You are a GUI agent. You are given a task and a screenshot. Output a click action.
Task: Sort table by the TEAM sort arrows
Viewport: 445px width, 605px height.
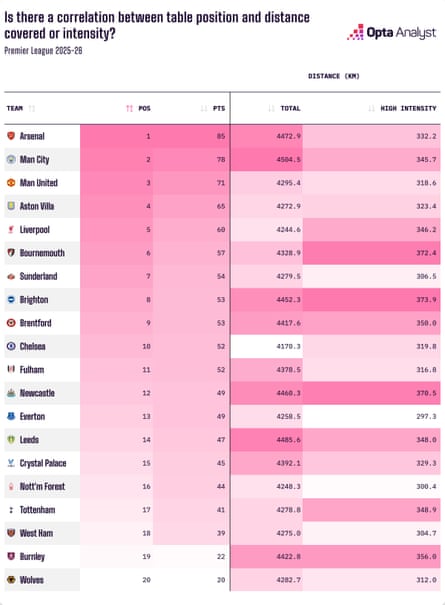(32, 108)
